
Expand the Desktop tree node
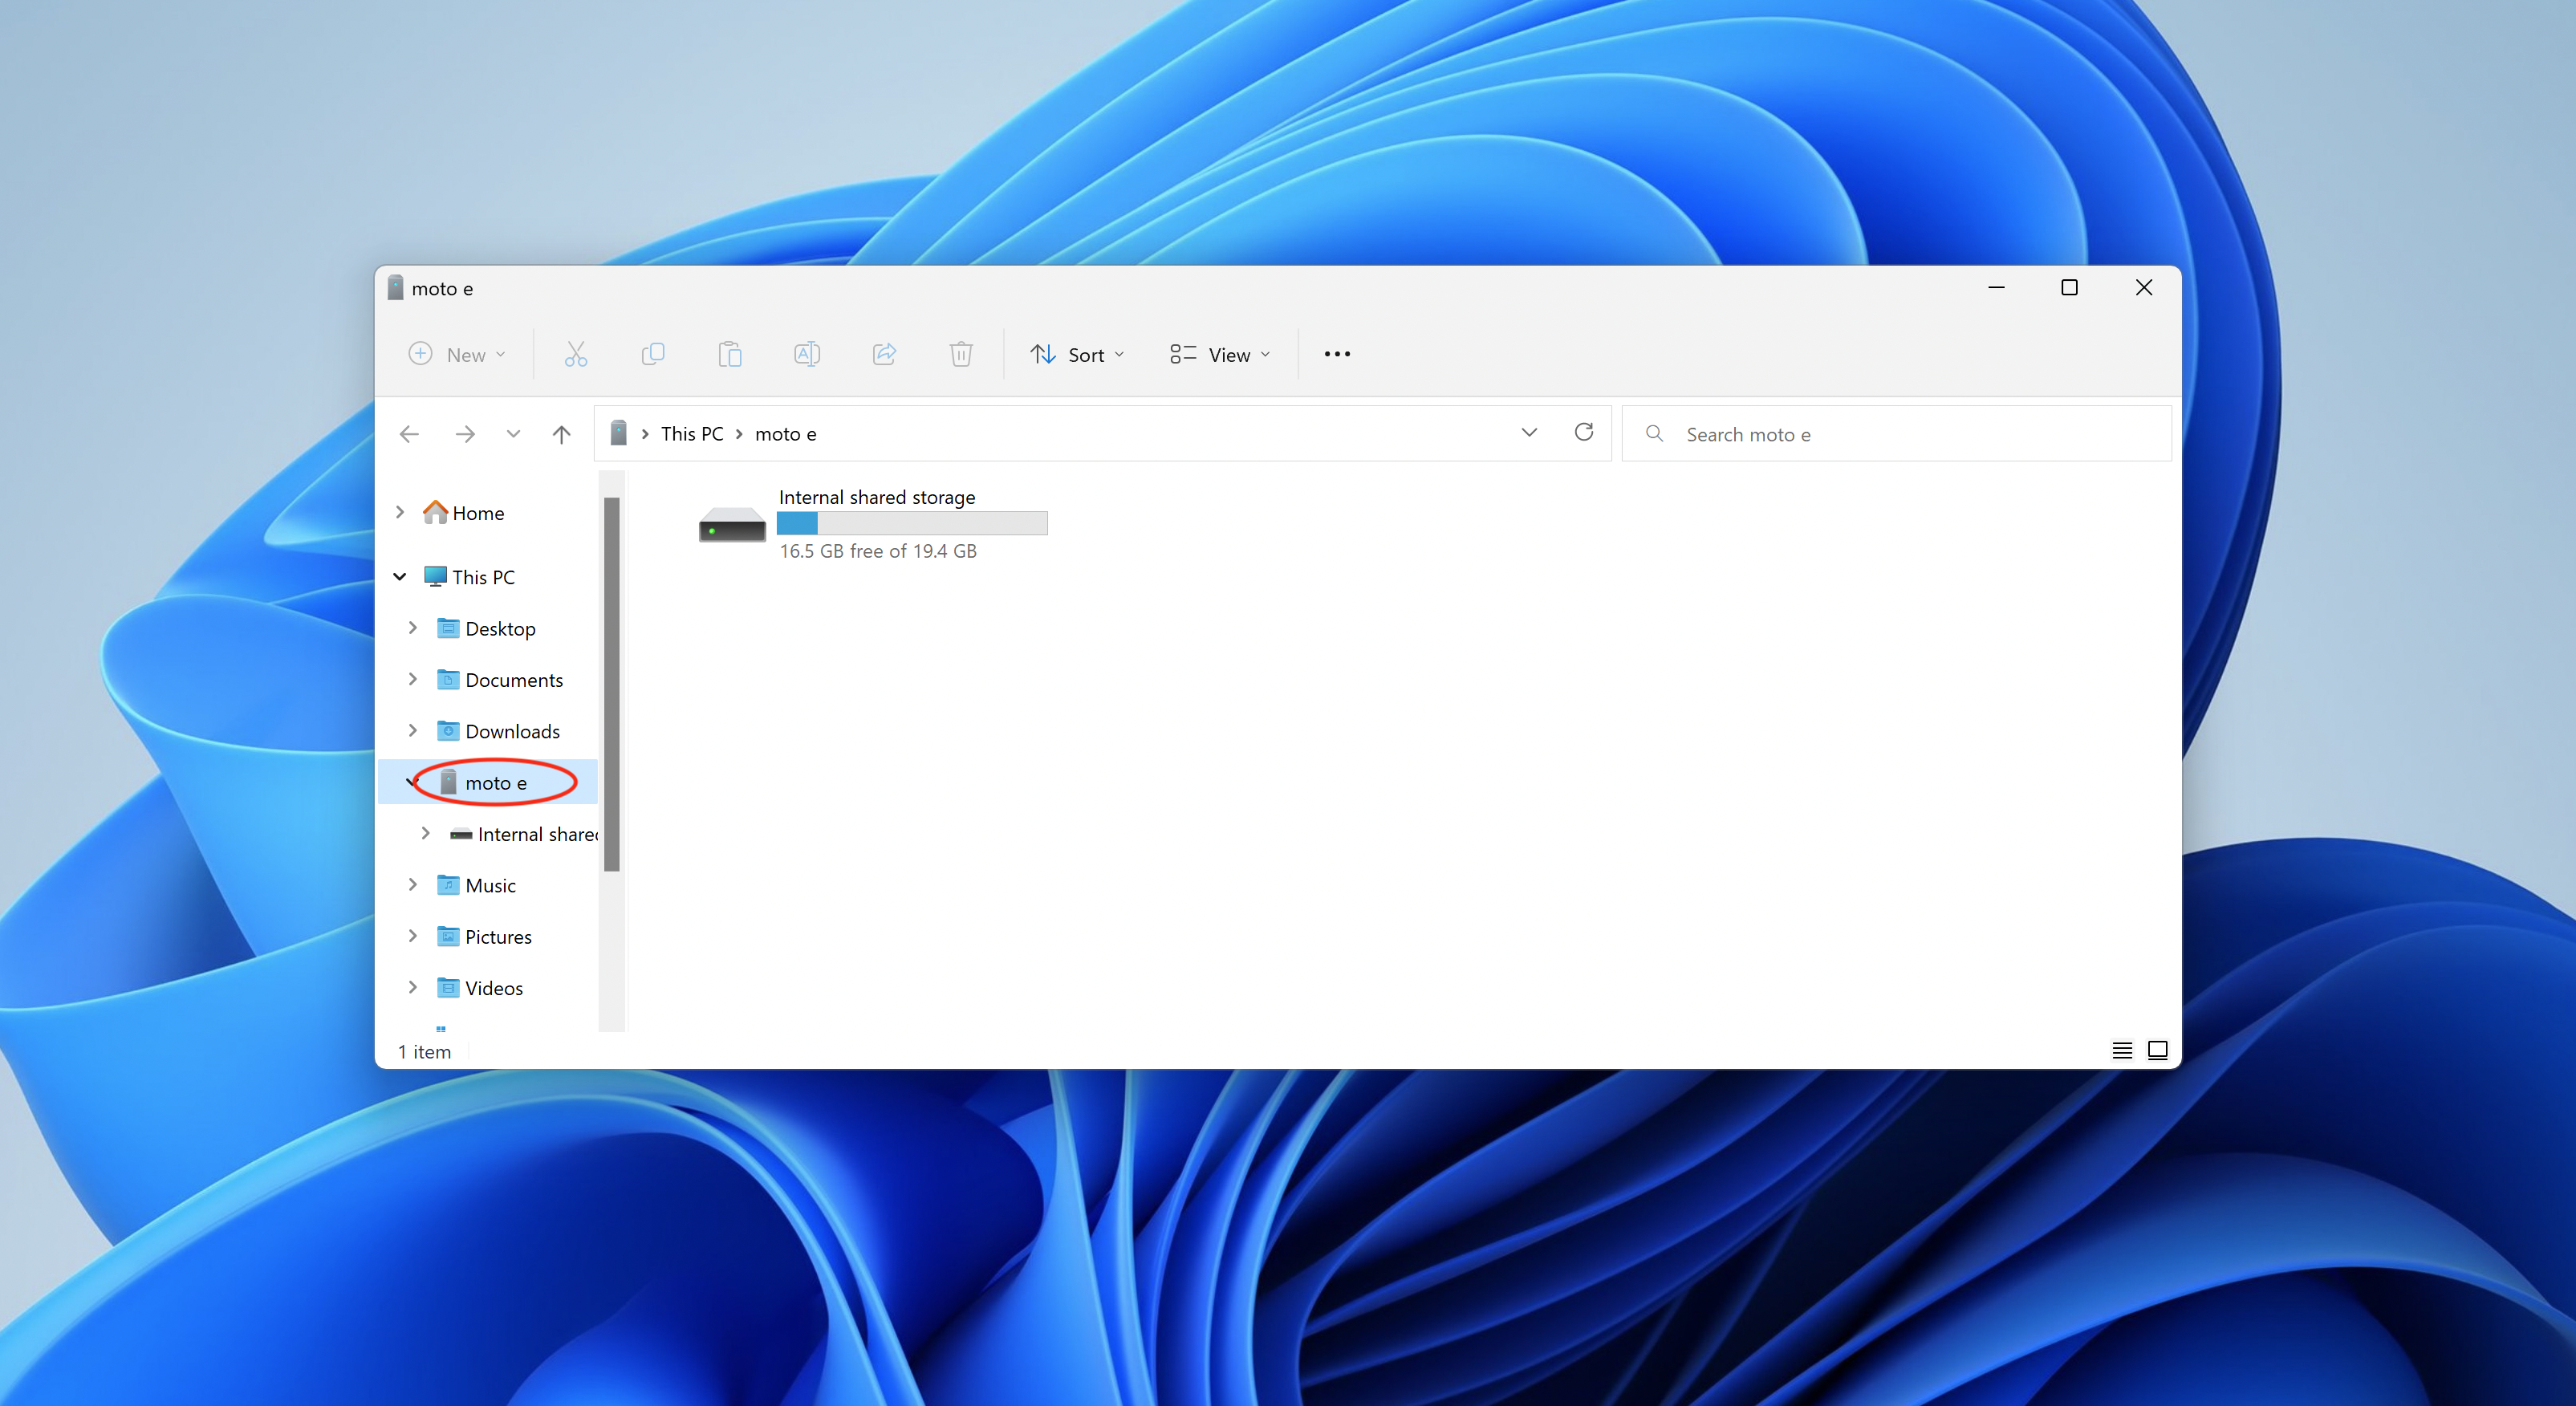coord(413,628)
